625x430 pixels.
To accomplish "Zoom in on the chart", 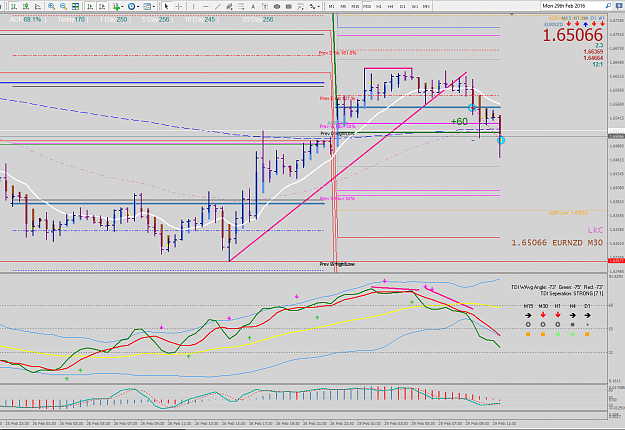I will point(51,6).
